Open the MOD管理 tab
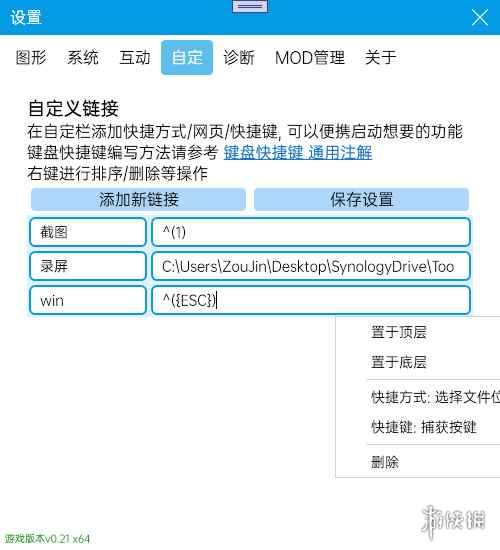This screenshot has width=500, height=550. pos(310,58)
